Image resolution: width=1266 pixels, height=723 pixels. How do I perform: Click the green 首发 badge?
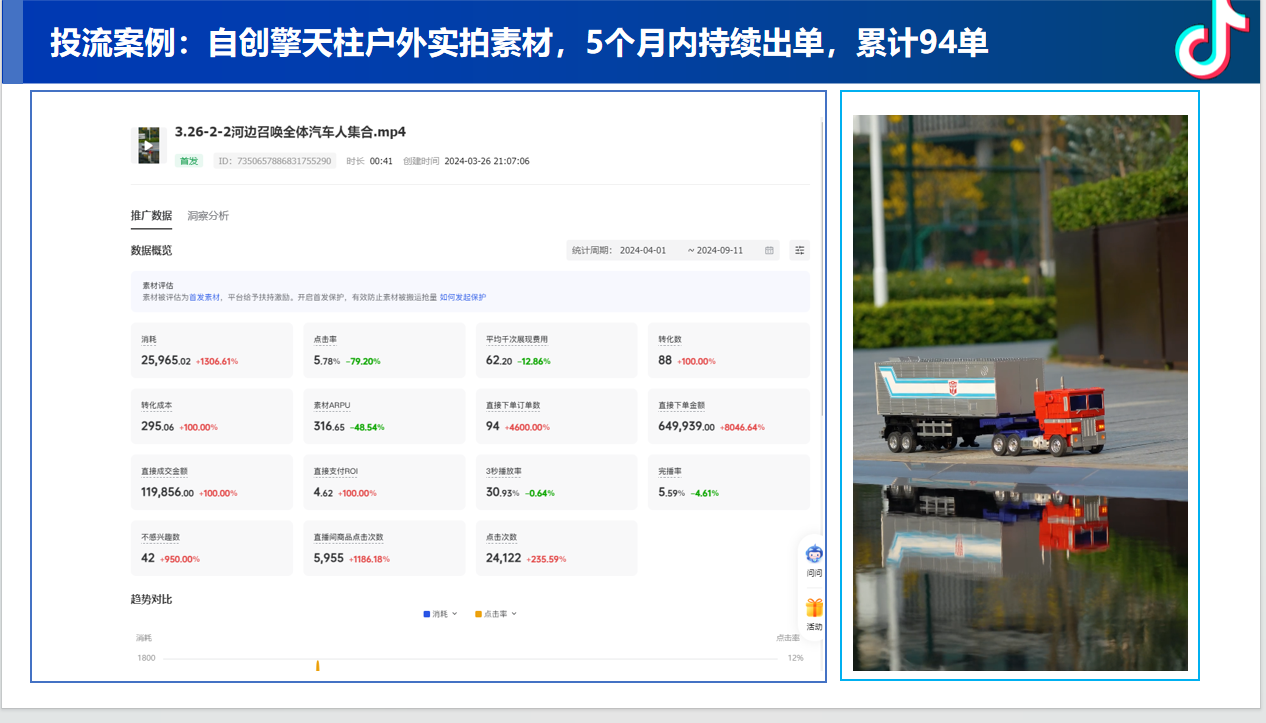188,161
